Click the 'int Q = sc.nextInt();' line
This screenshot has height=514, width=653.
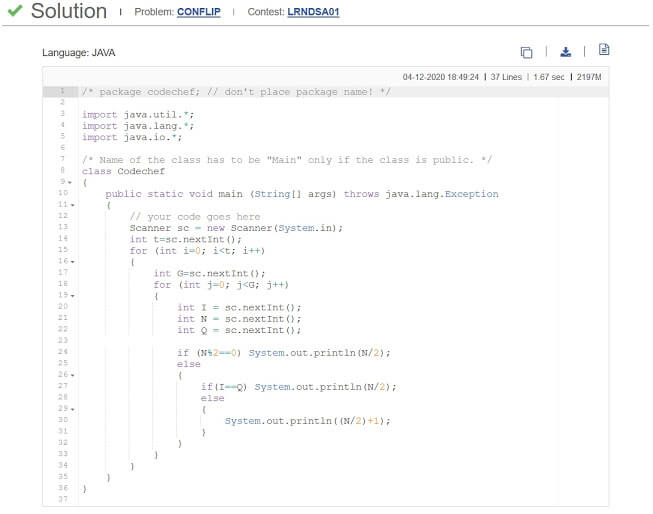[239, 330]
